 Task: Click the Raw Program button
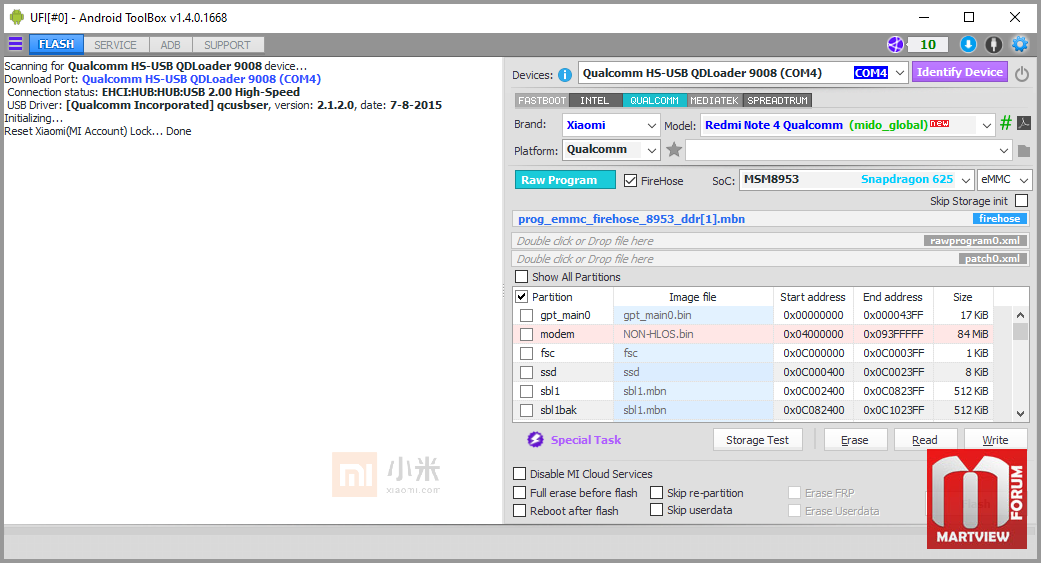pyautogui.click(x=565, y=180)
